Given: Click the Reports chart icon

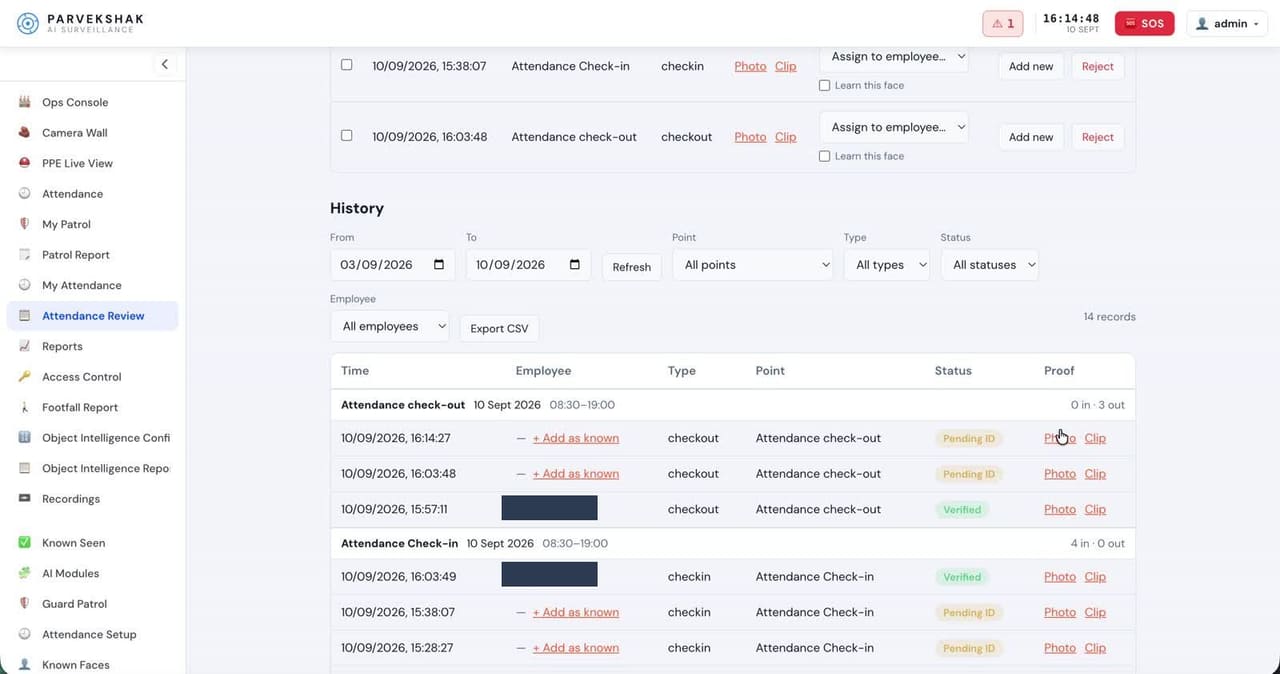Looking at the screenshot, I should [24, 346].
